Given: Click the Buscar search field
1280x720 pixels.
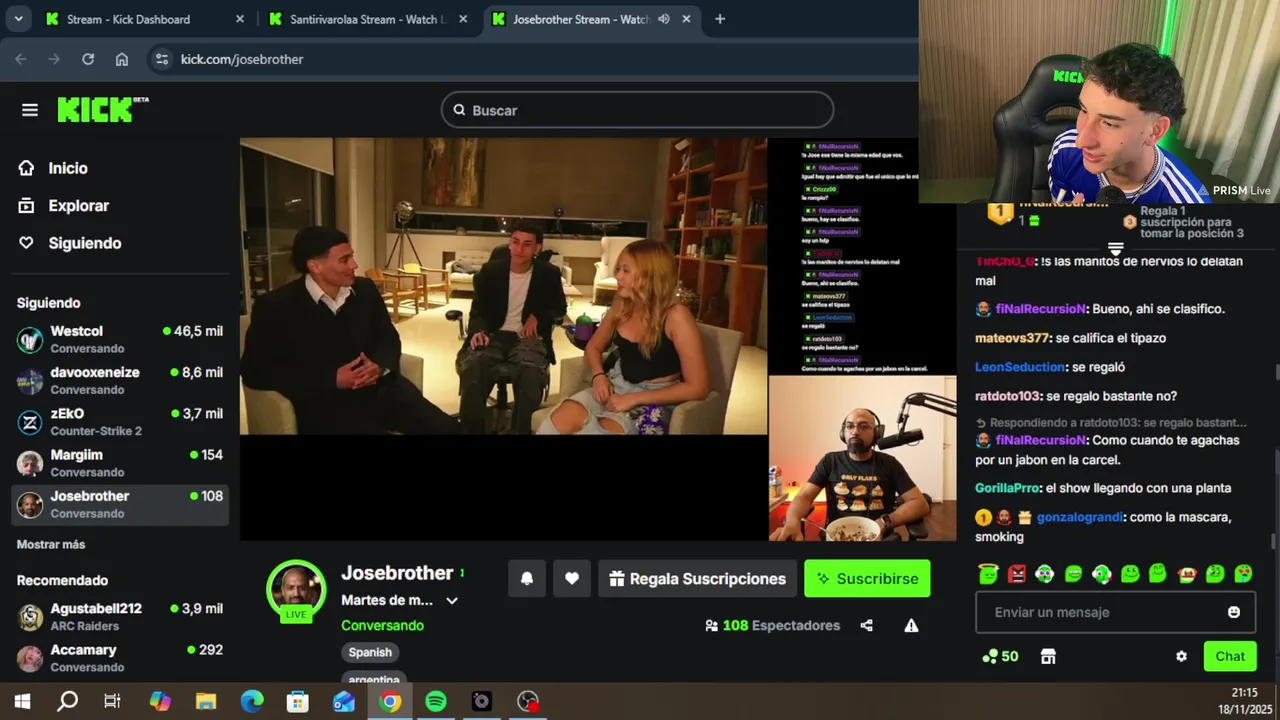Looking at the screenshot, I should click(637, 110).
